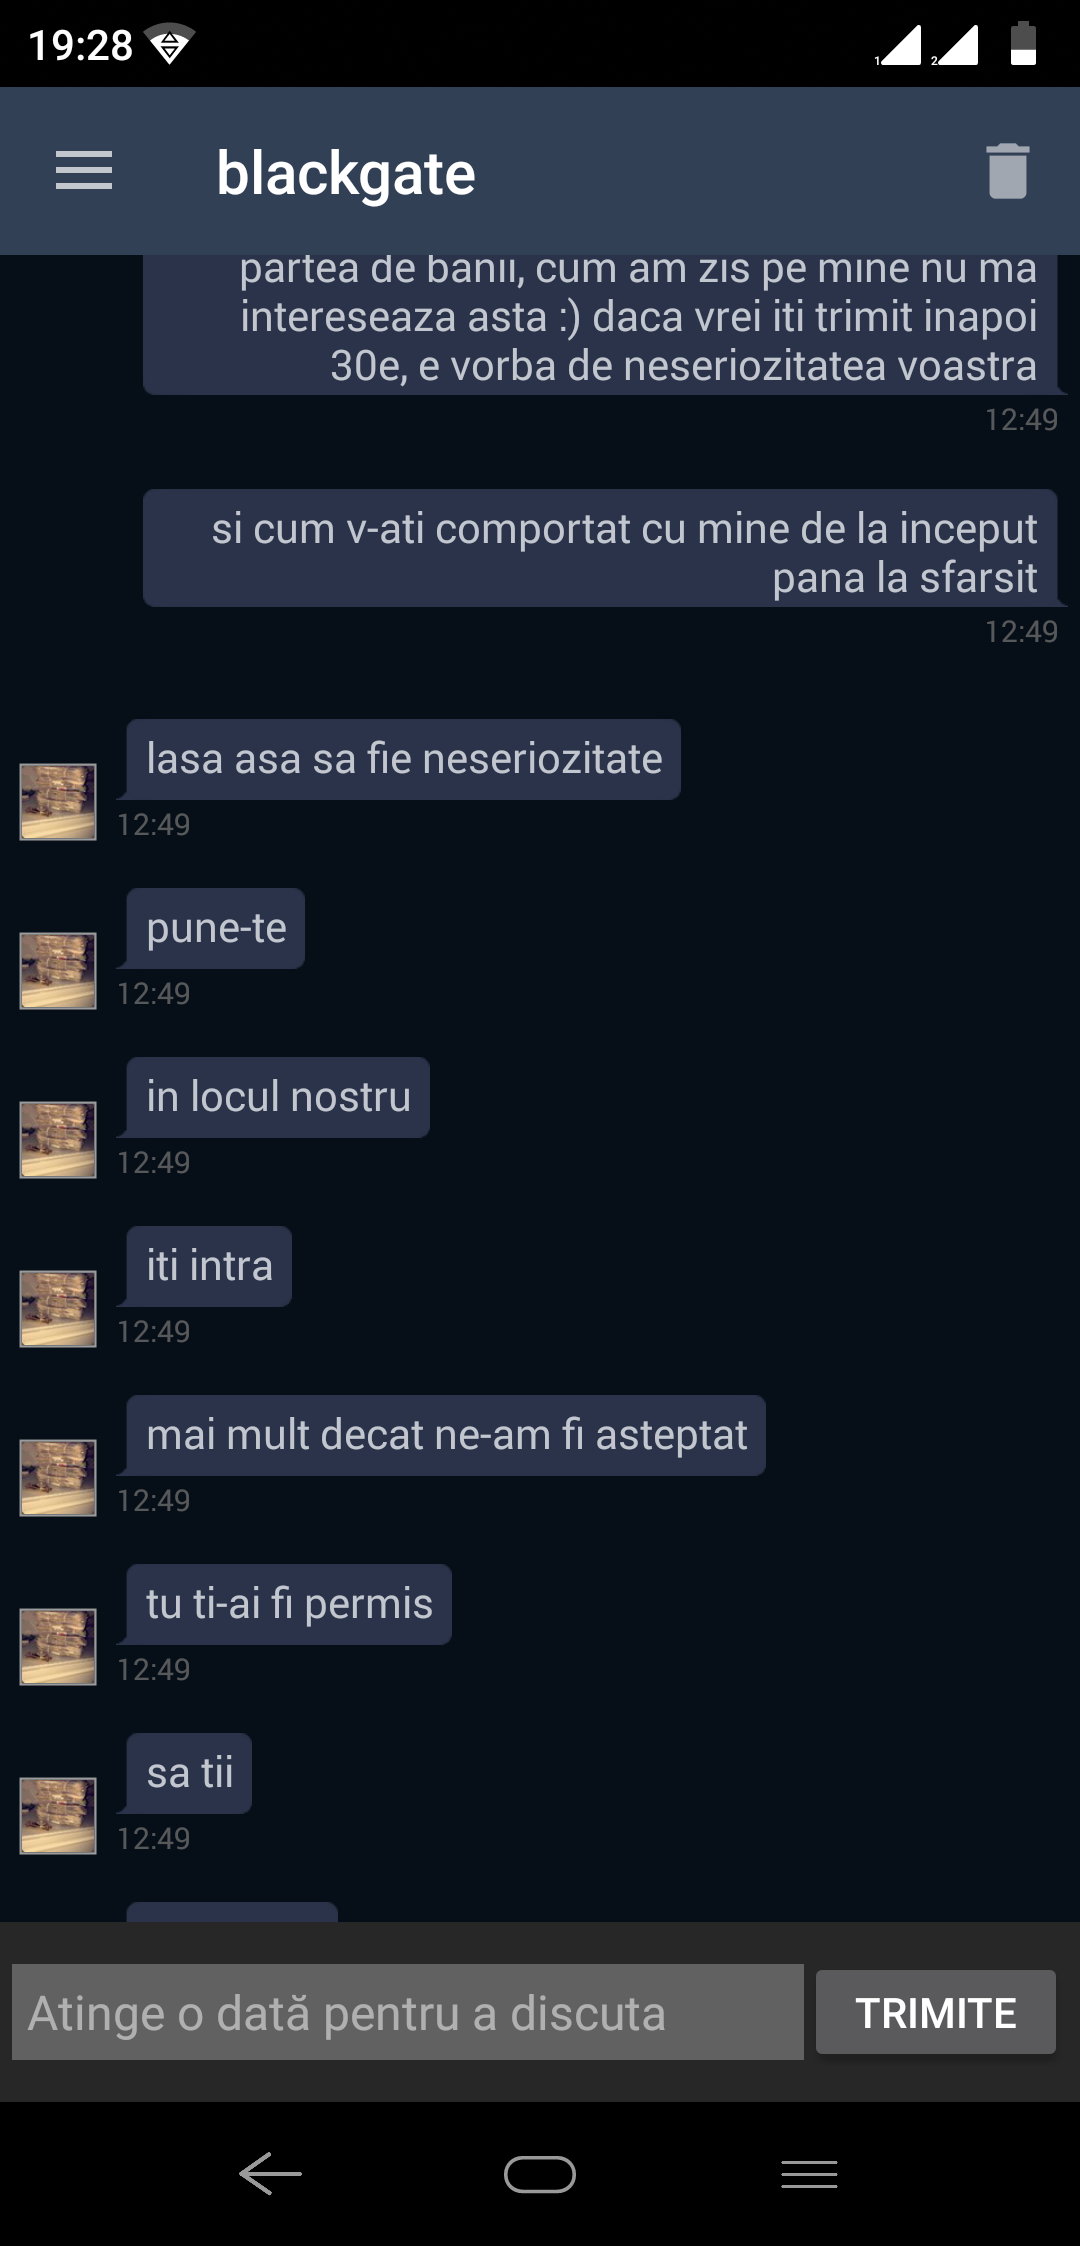Tap the Android back arrow icon
The height and width of the screenshot is (2246, 1080).
(270, 2174)
